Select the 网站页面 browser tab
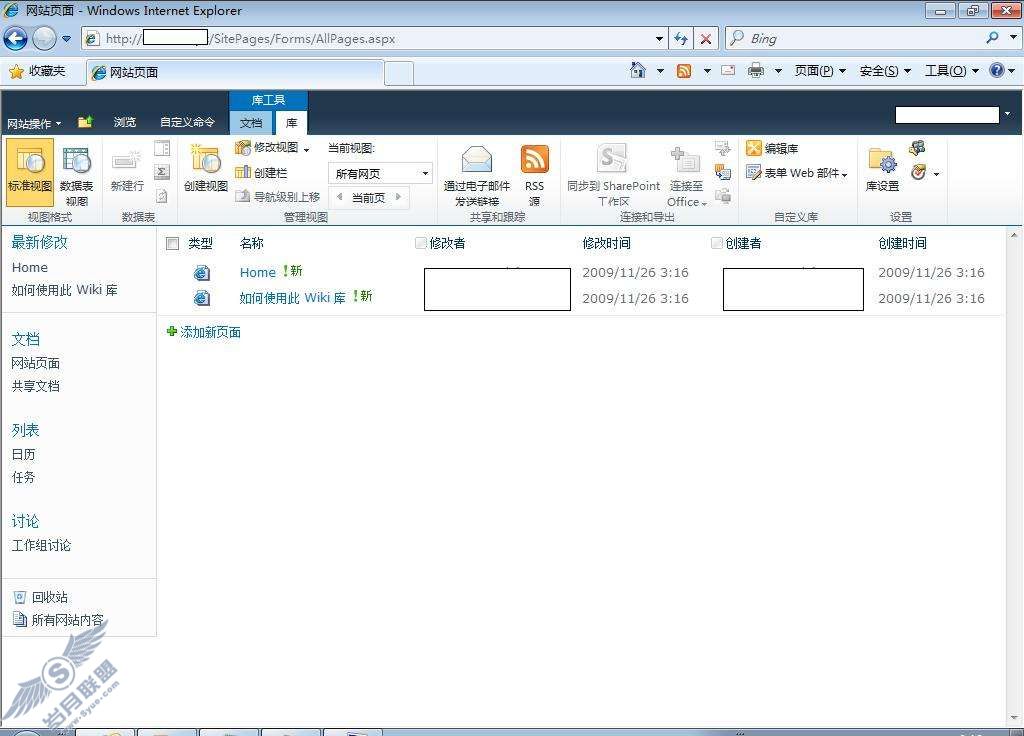 pos(235,72)
